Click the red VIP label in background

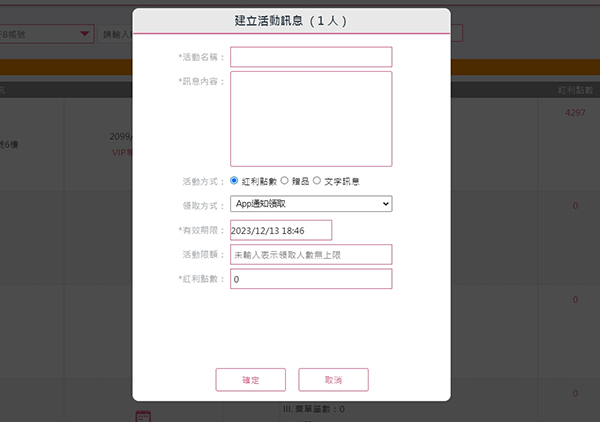pos(122,153)
